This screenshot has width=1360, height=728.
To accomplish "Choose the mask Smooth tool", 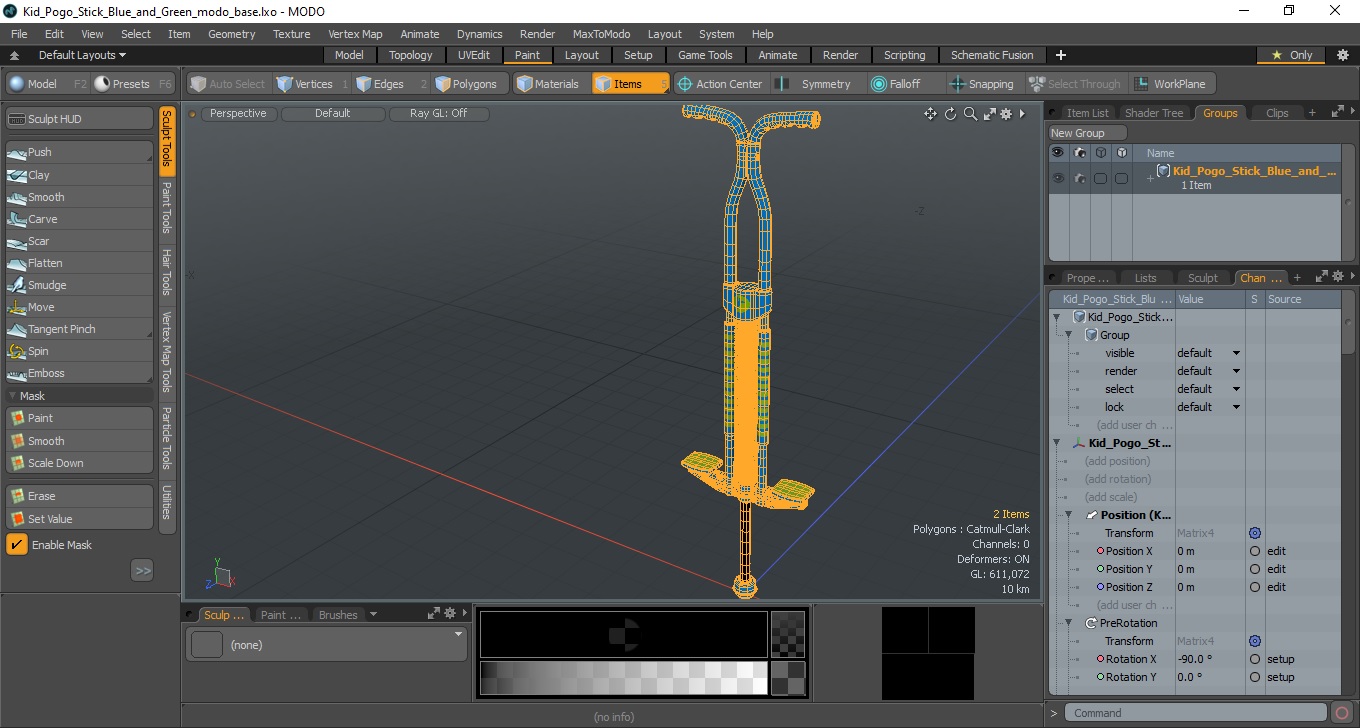I will point(80,441).
